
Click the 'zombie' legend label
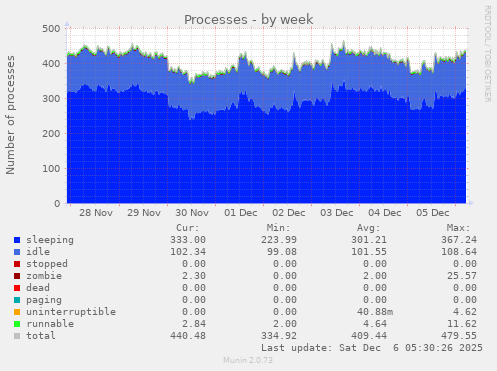point(44,276)
